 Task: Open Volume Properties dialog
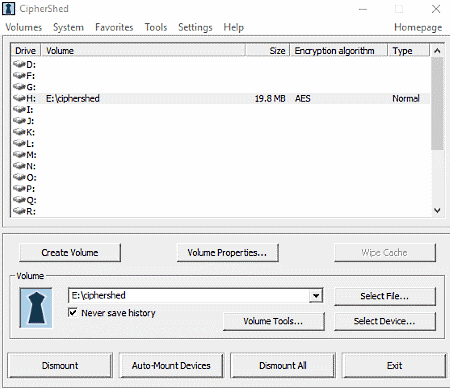click(227, 253)
